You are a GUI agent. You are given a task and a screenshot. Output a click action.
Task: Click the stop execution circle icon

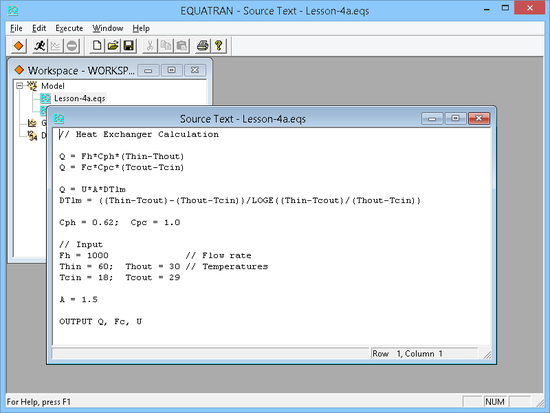click(72, 46)
